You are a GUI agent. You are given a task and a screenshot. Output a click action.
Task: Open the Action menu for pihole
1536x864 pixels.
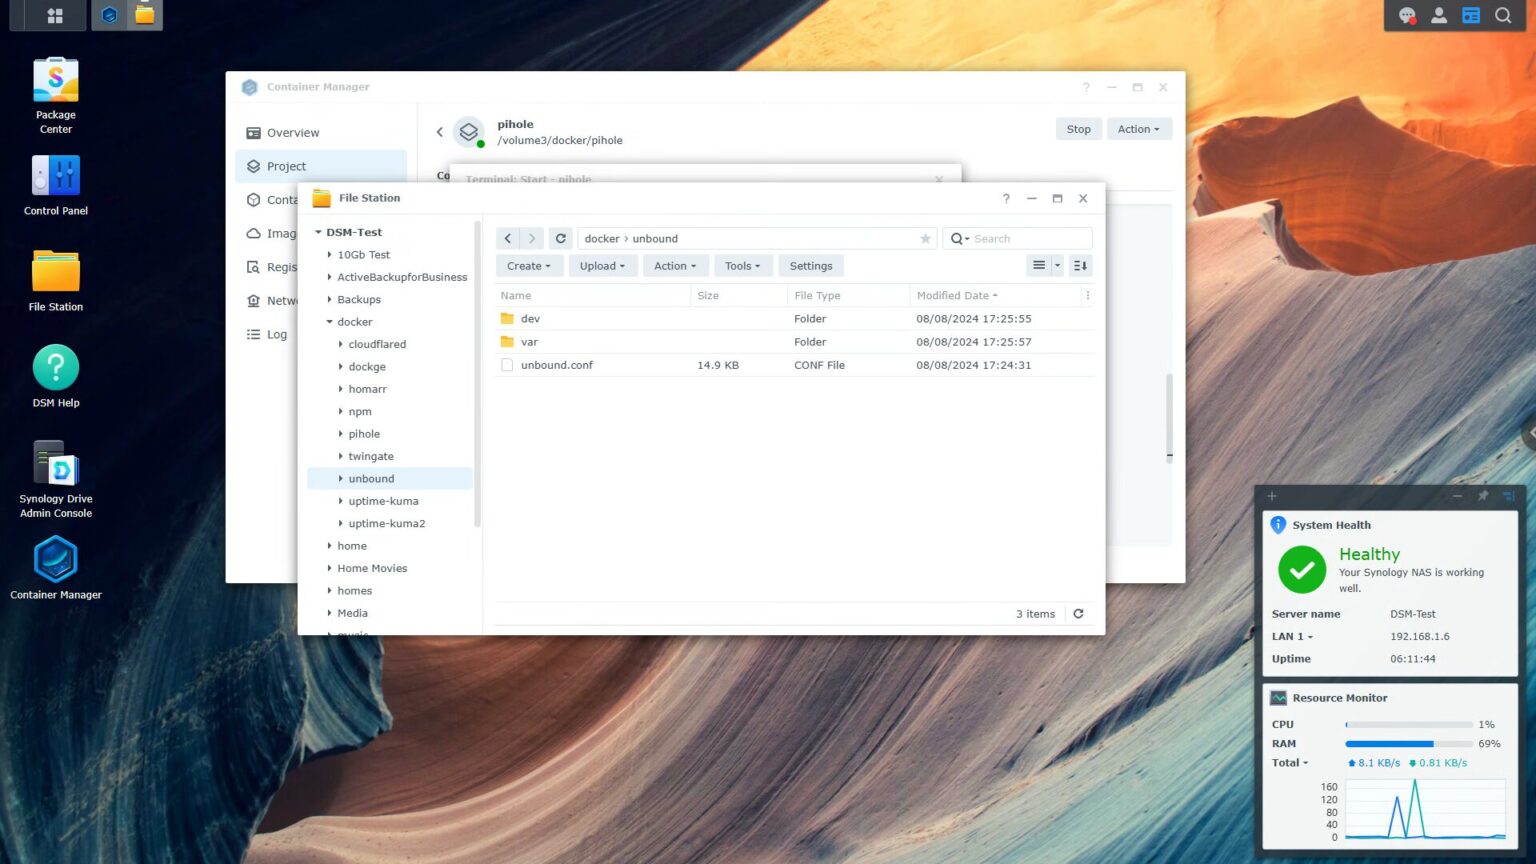pos(1138,128)
